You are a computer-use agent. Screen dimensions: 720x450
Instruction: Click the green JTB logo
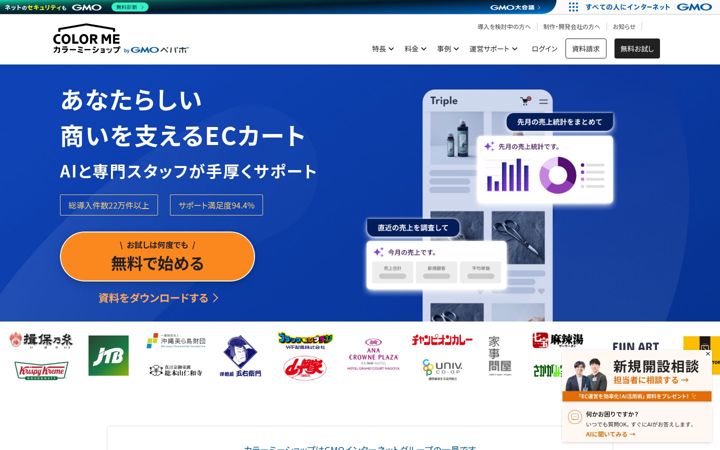108,355
